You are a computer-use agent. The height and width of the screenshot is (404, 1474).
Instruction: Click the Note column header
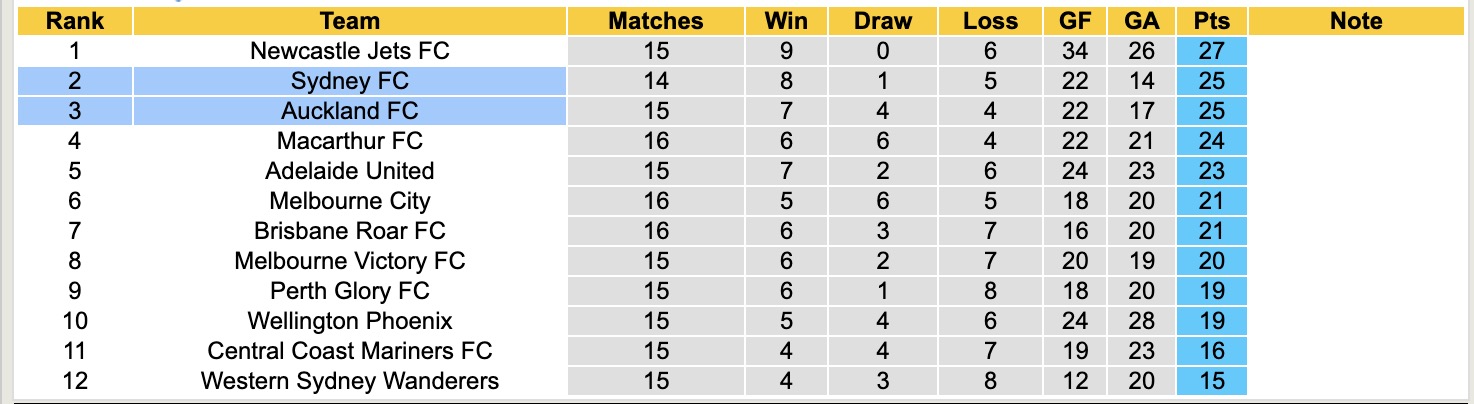(1356, 21)
